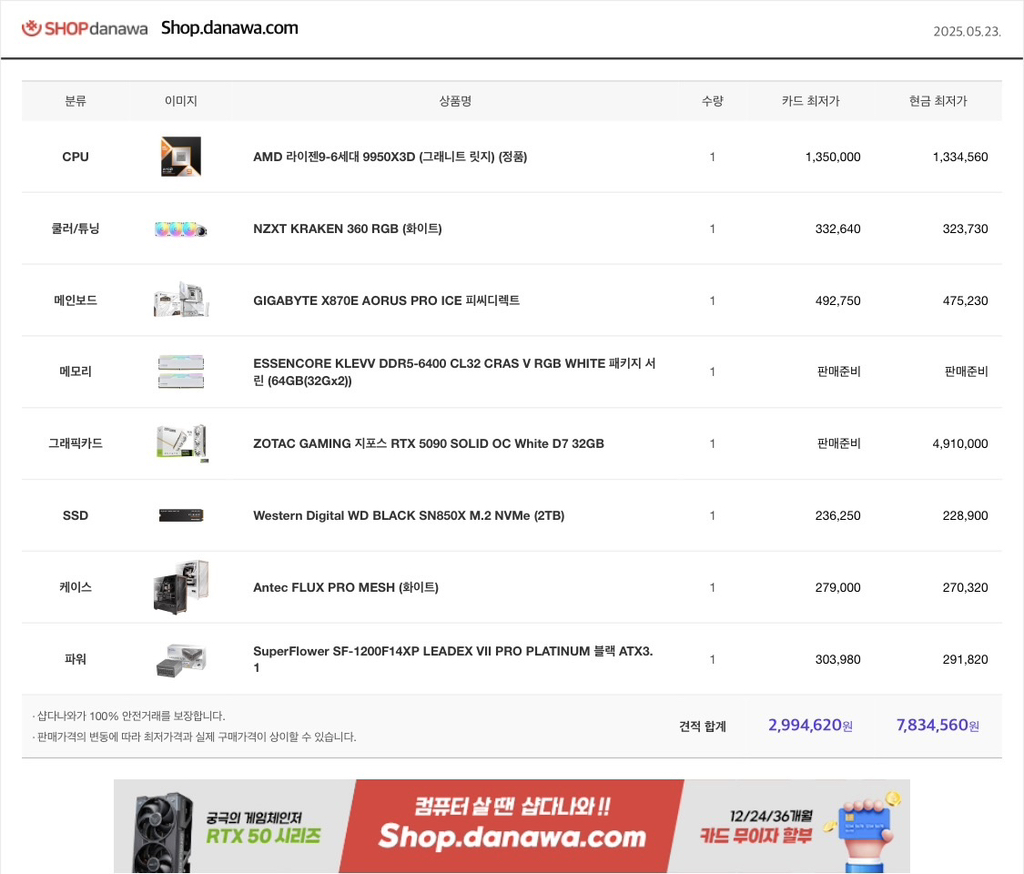Click the 이미지 column header
The width and height of the screenshot is (1024, 874).
click(181, 101)
